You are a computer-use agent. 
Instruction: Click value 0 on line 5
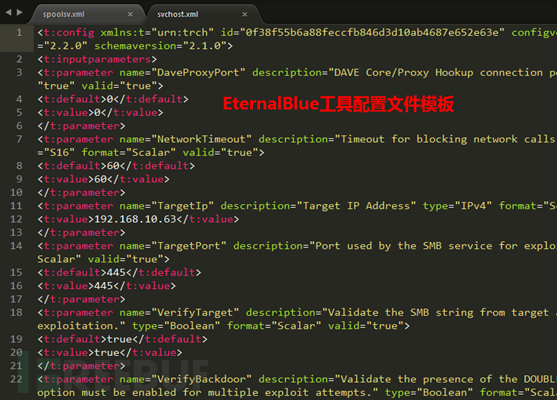(97, 113)
